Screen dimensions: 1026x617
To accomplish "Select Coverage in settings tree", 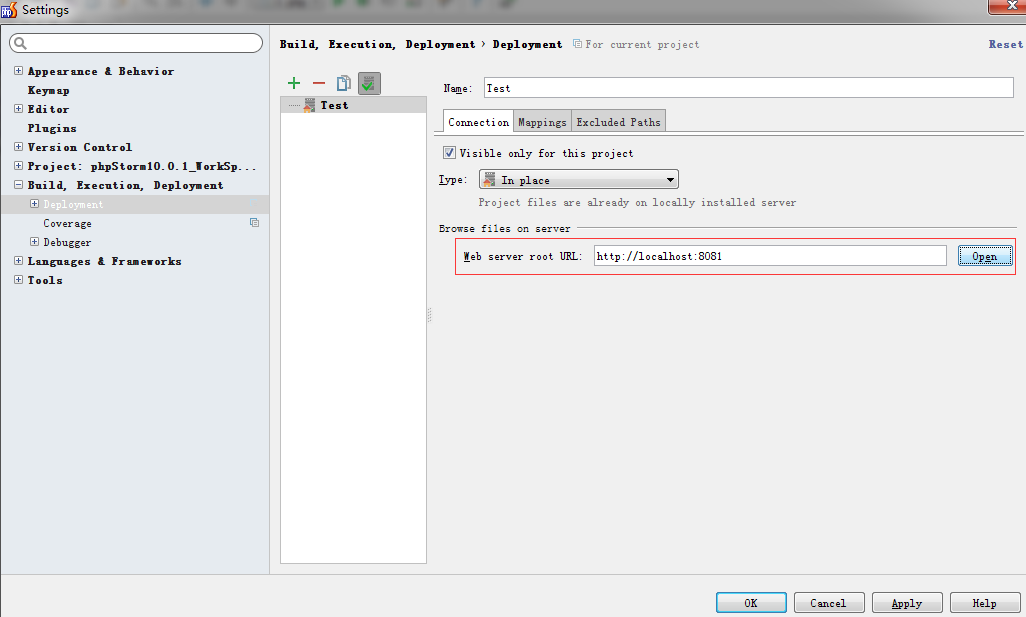I will (x=67, y=223).
